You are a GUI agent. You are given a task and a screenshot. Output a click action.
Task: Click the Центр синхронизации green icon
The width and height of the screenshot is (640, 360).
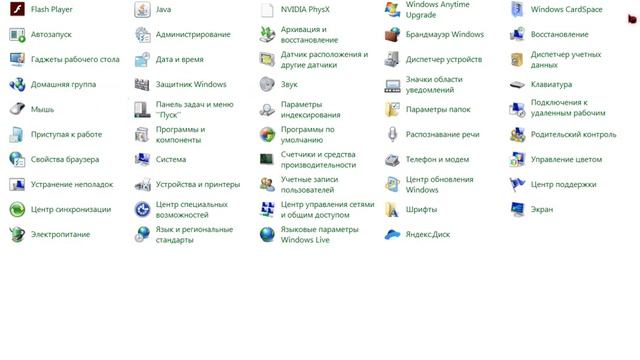17,209
